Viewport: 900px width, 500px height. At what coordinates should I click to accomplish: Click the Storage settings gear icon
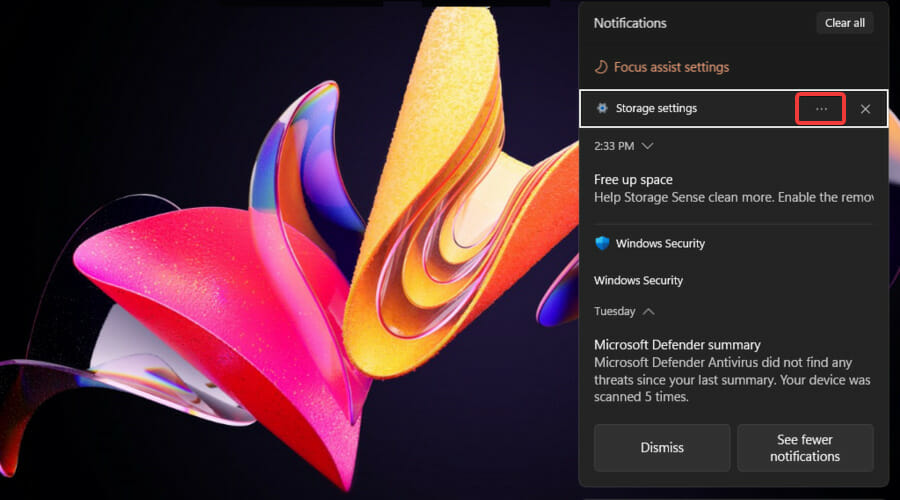601,108
